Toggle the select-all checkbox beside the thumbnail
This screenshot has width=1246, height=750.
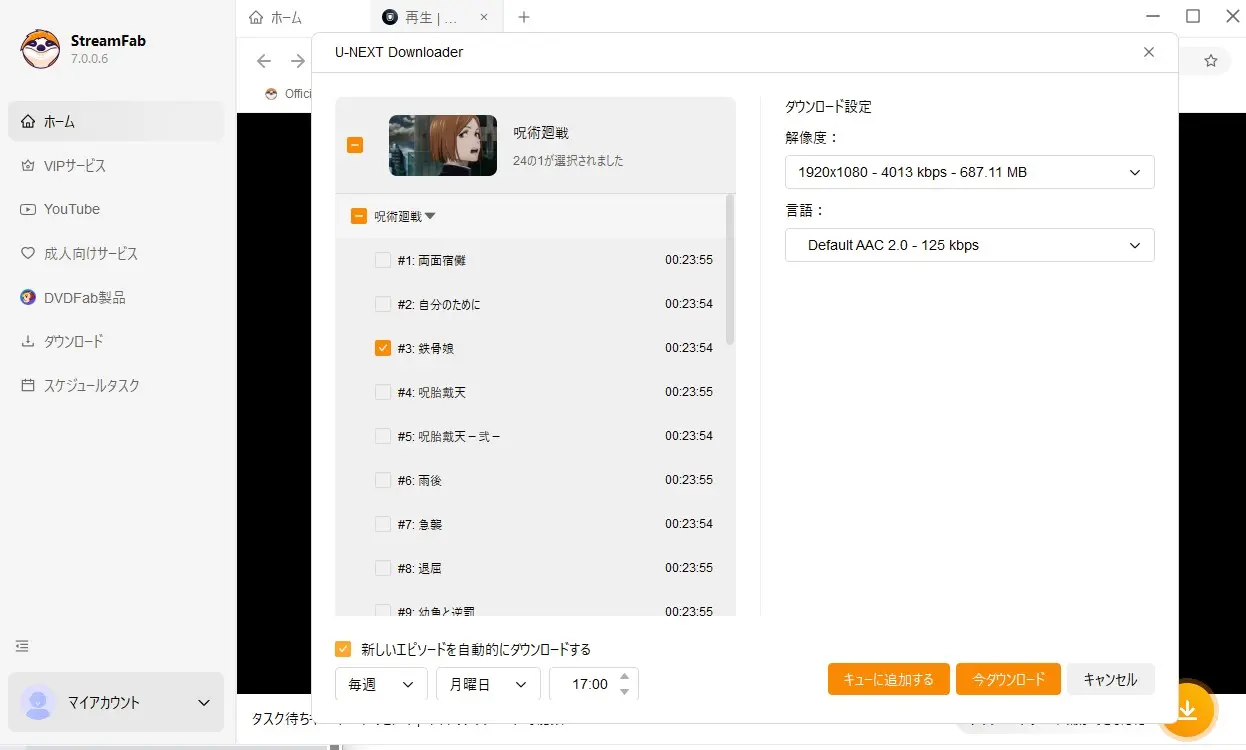(355, 145)
